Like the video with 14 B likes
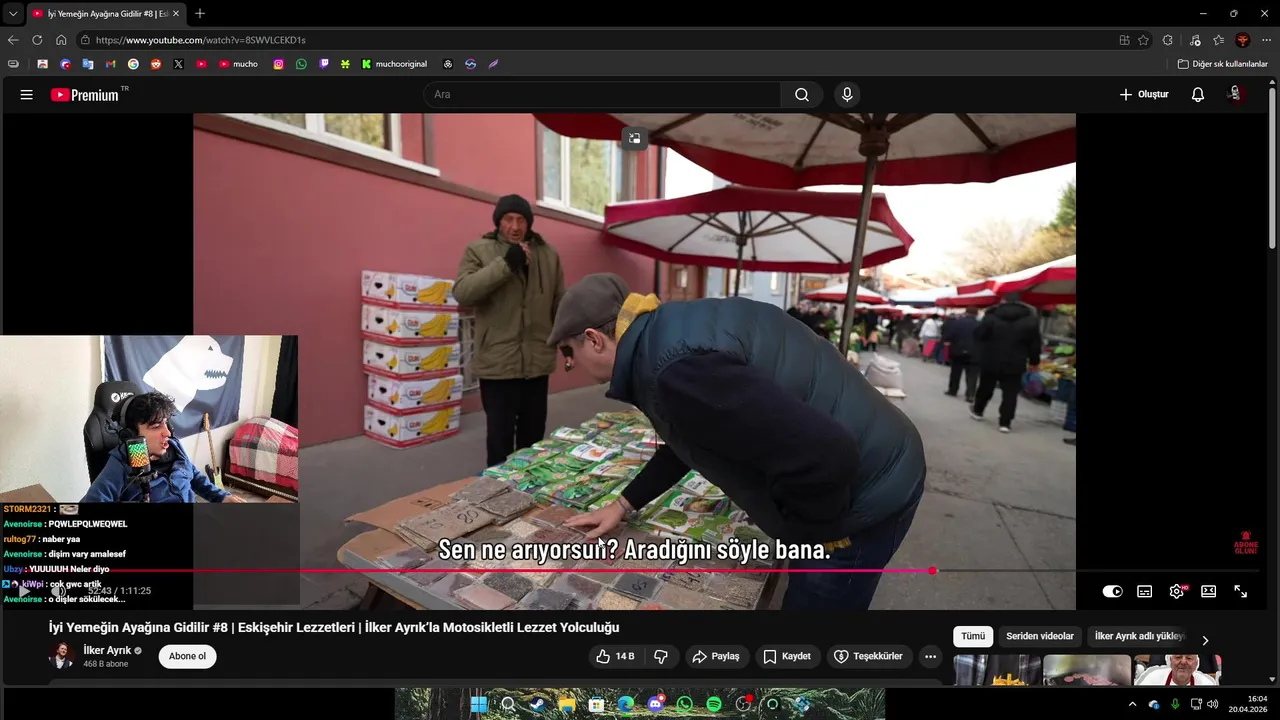This screenshot has height=720, width=1280. (x=615, y=656)
